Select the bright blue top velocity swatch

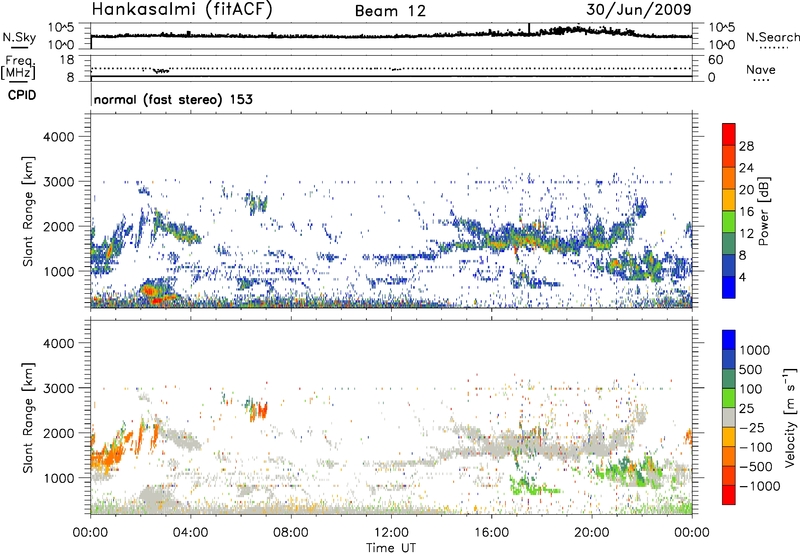click(729, 340)
